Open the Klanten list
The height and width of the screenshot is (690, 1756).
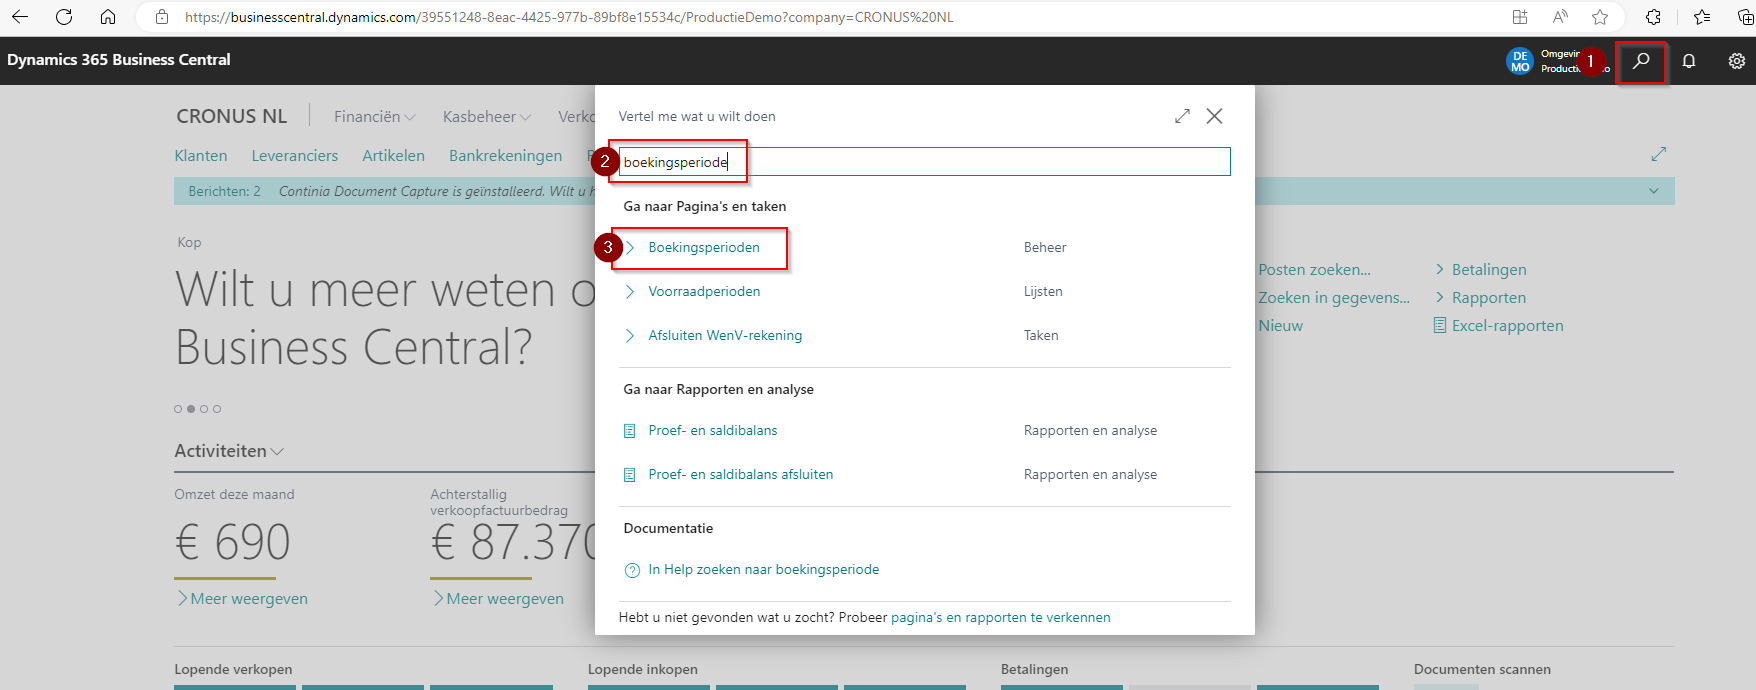pos(201,156)
